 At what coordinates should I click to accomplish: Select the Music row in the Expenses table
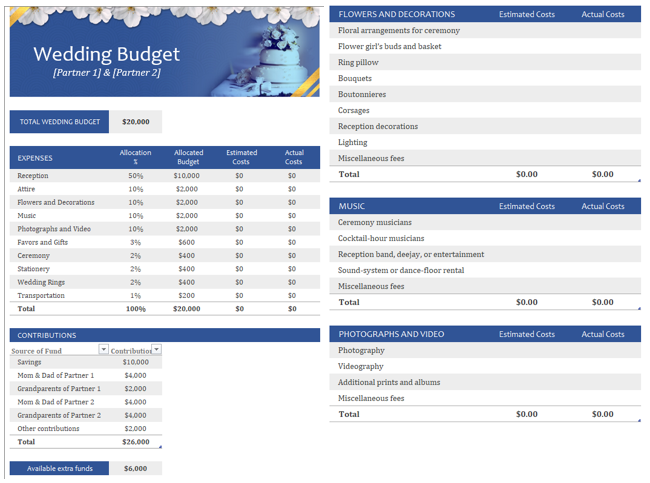(x=165, y=216)
